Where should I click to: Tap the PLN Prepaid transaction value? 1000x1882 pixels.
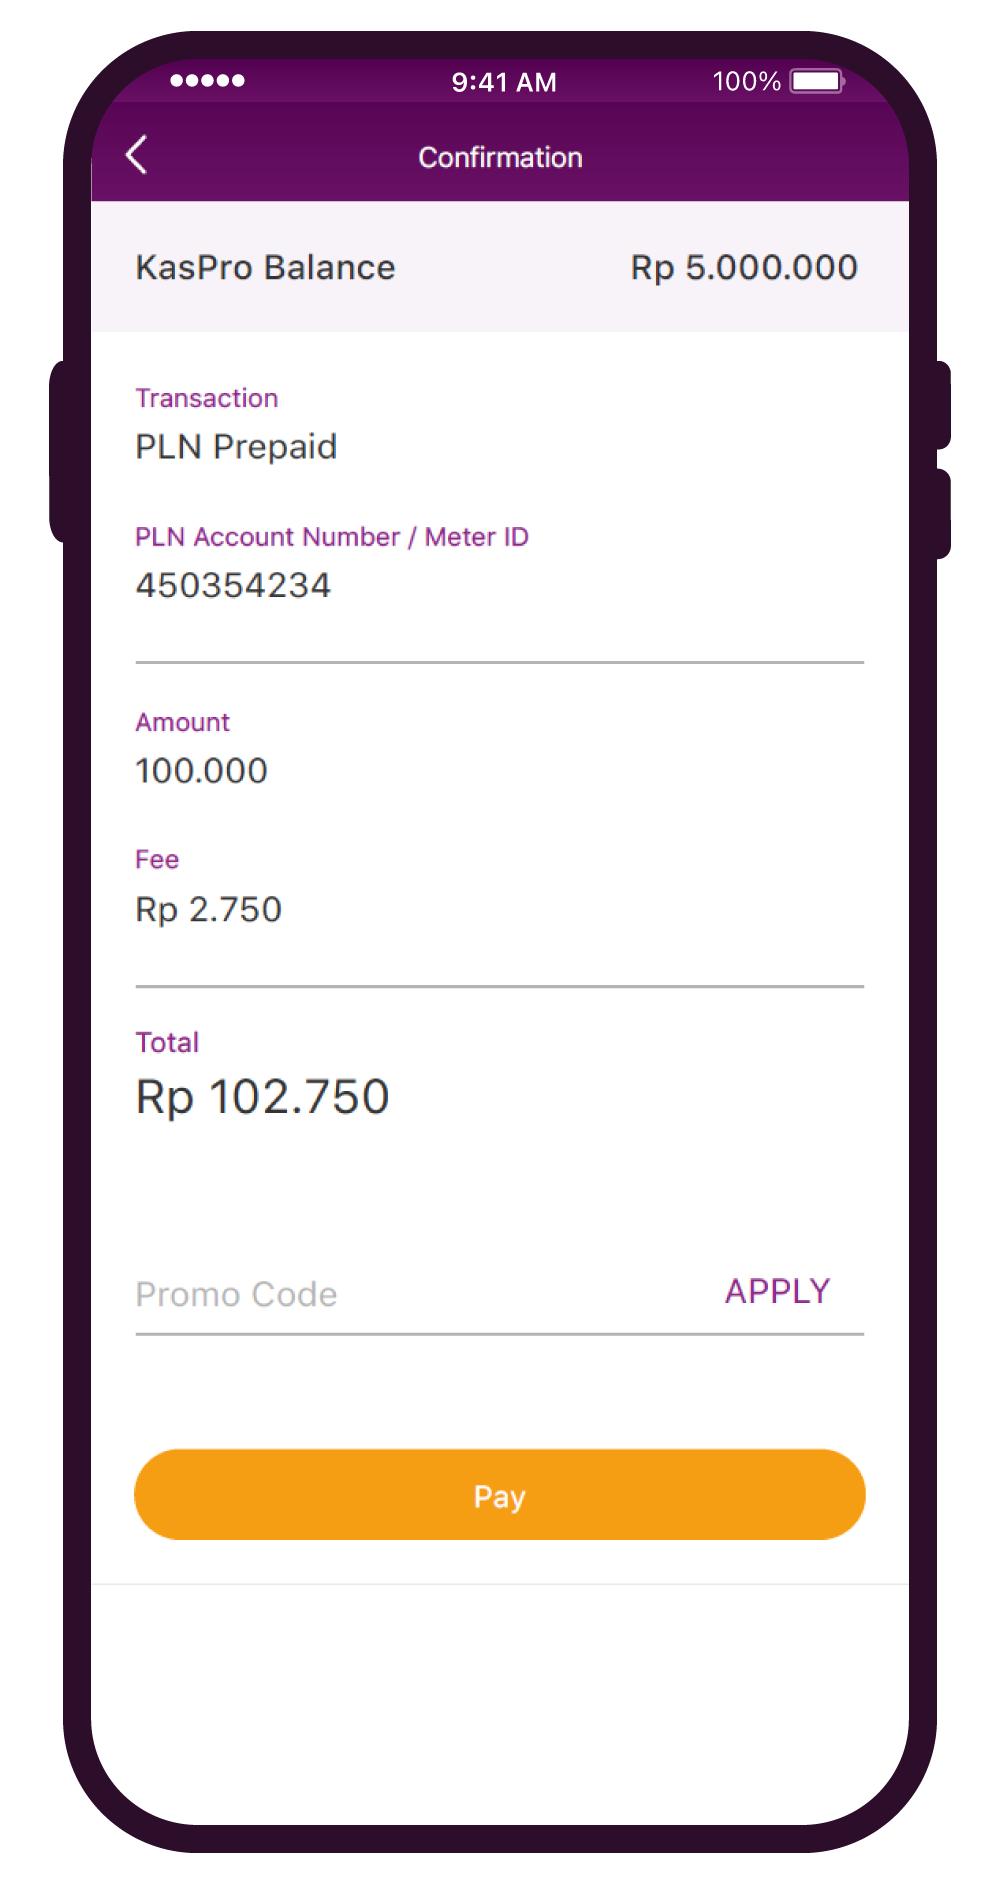pos(236,446)
